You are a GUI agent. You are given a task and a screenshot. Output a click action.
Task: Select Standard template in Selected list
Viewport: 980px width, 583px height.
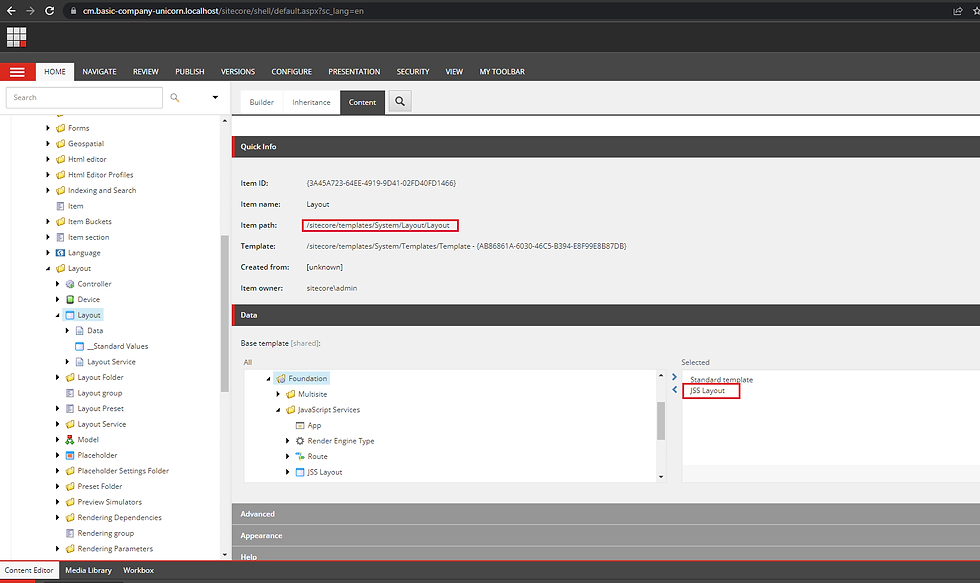click(721, 380)
